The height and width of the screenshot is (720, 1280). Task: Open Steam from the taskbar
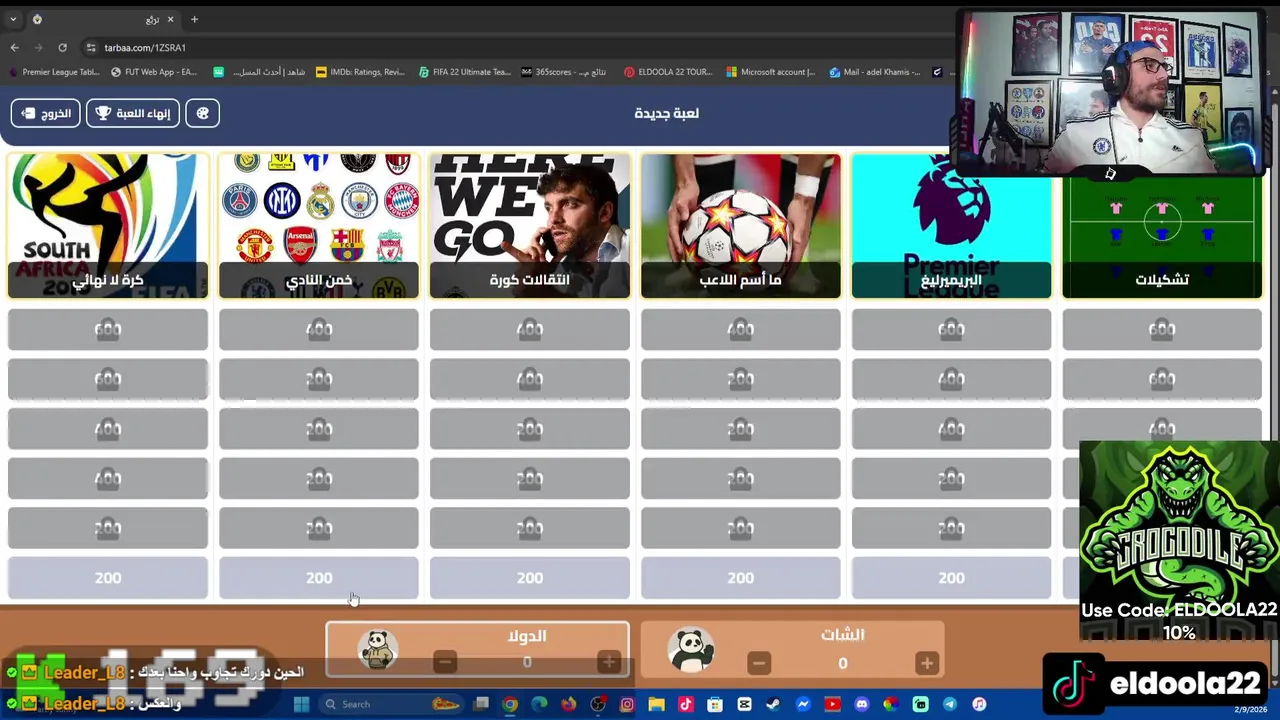point(773,704)
